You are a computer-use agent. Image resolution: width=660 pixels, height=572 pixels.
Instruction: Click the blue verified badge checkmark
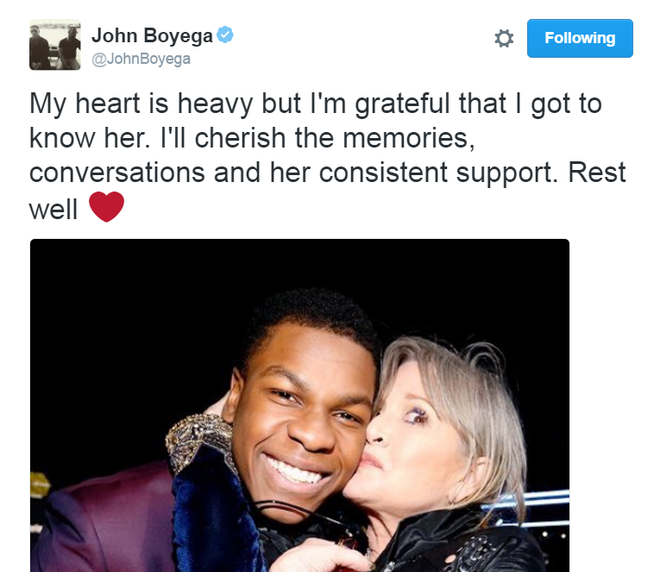[225, 35]
